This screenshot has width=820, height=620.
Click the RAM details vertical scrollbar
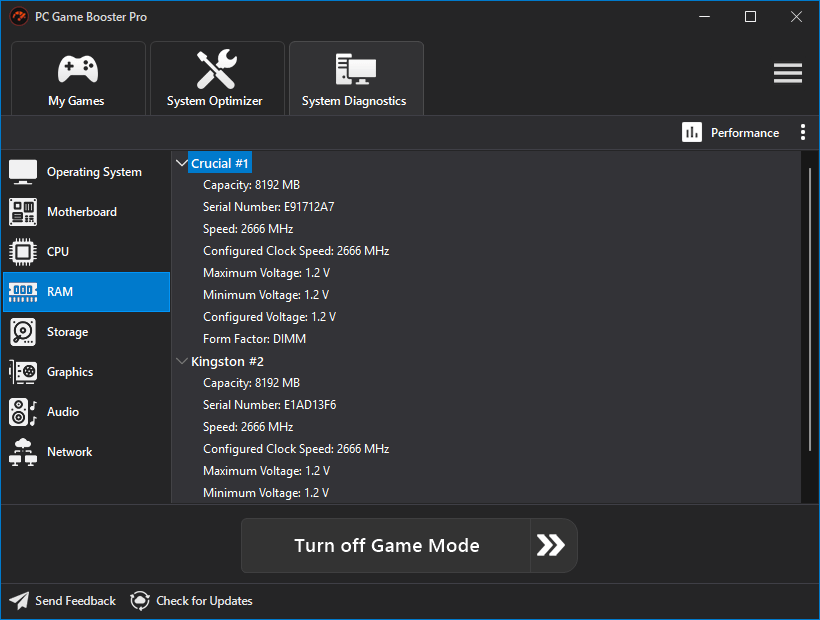pyautogui.click(x=810, y=308)
